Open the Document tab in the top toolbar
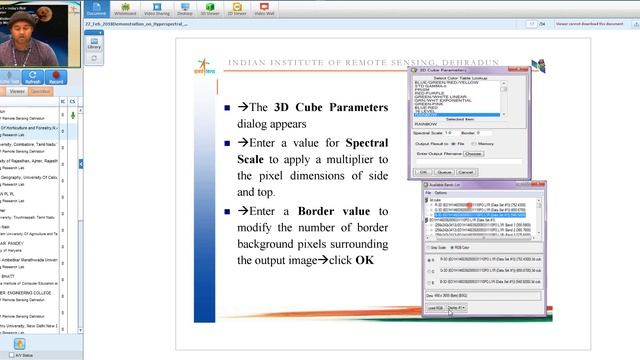 97,9
